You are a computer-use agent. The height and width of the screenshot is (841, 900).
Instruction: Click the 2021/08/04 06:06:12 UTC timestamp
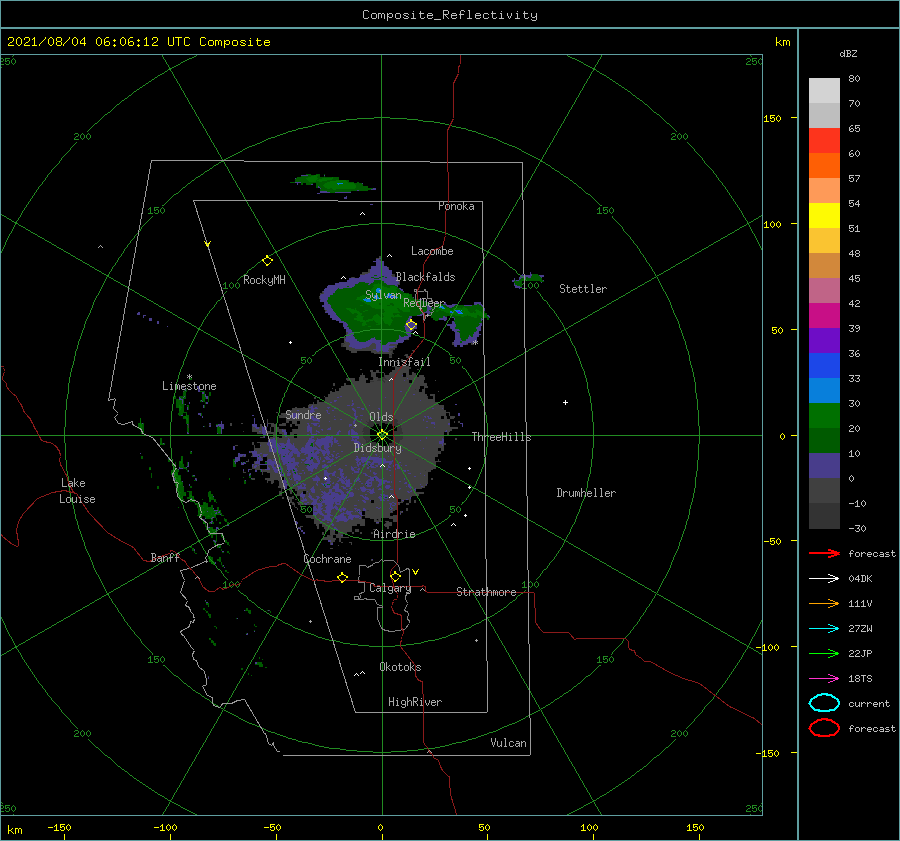click(138, 42)
